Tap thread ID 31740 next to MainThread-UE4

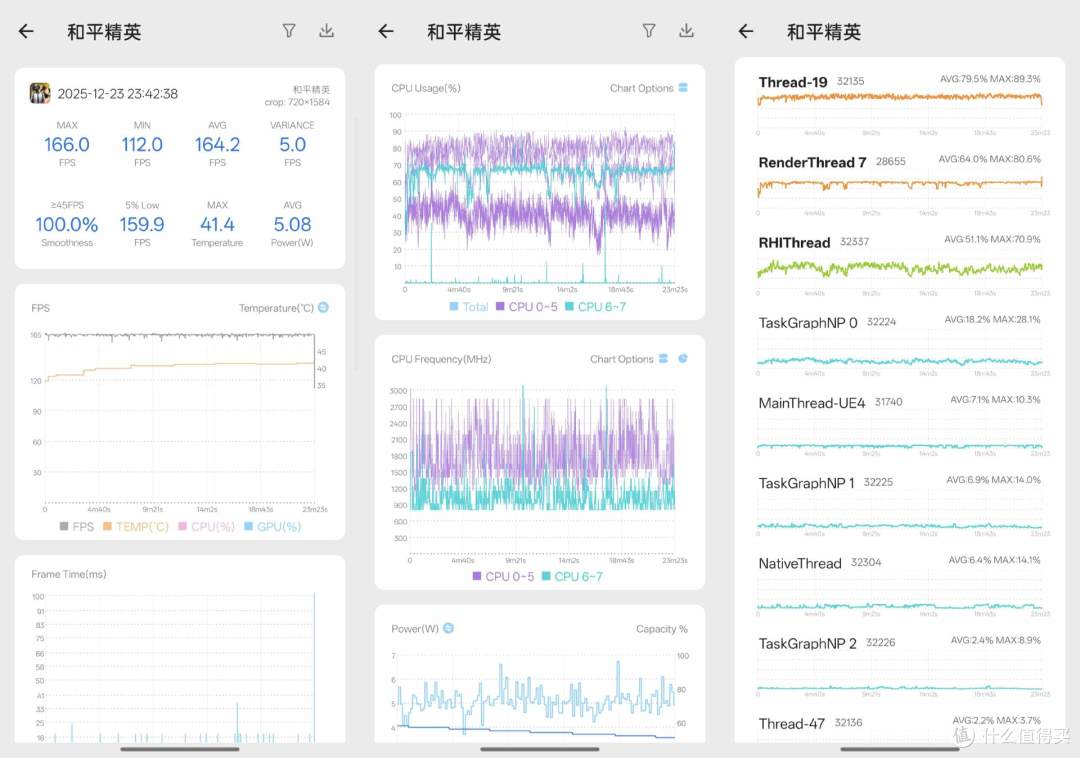coord(889,402)
